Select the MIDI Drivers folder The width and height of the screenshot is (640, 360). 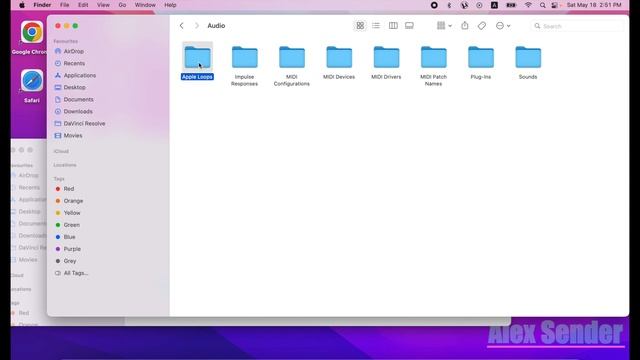tap(386, 57)
